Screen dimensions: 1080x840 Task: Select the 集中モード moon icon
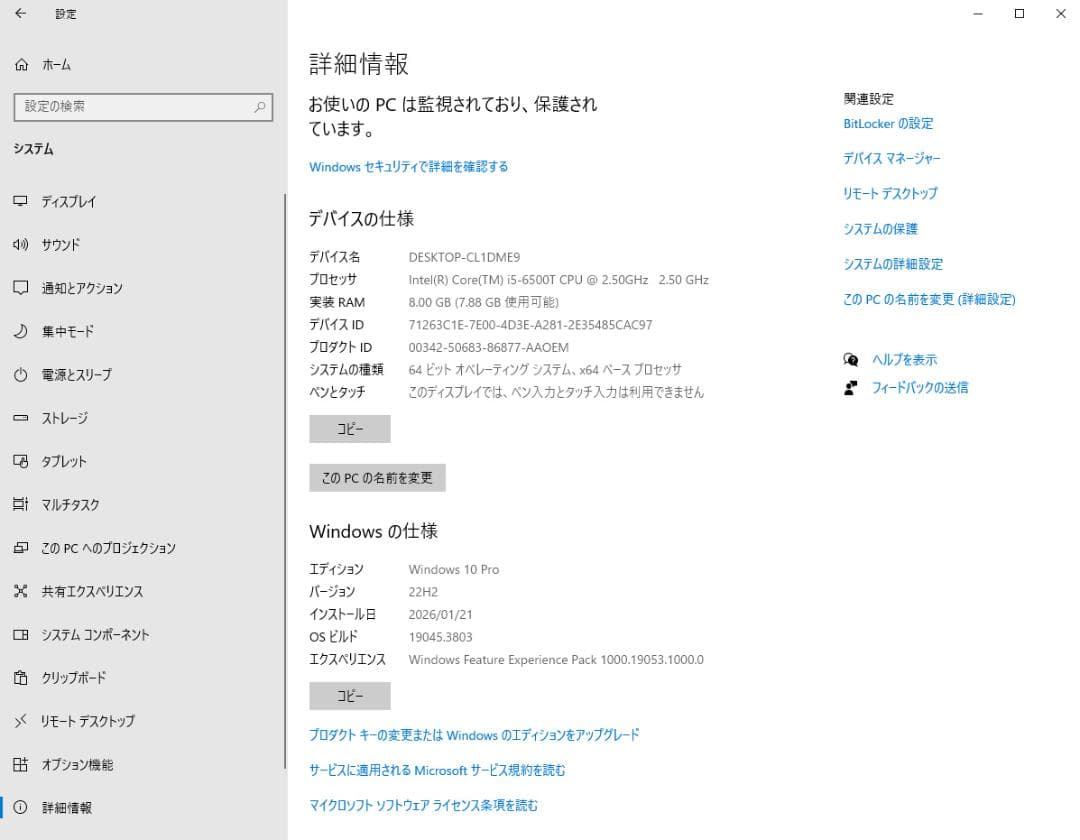21,331
